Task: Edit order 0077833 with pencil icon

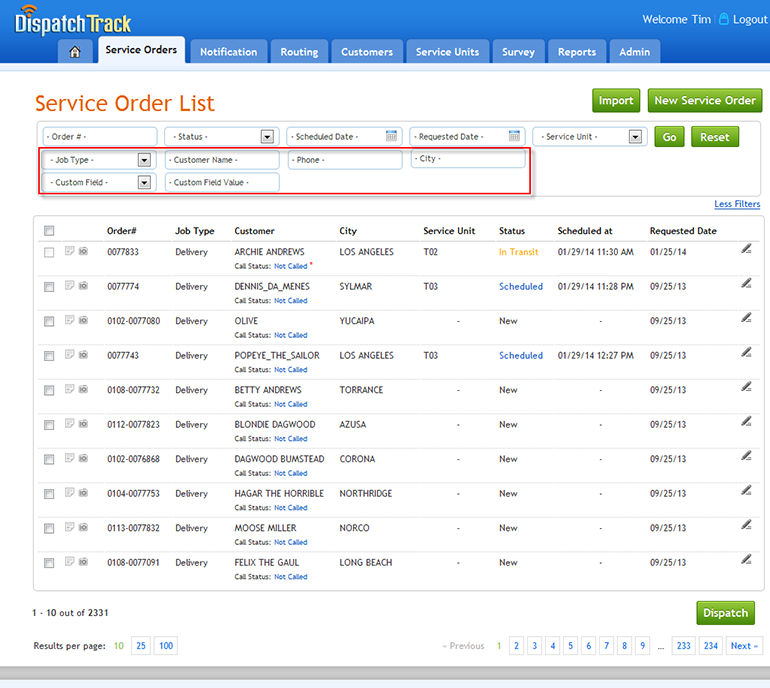Action: 746,249
